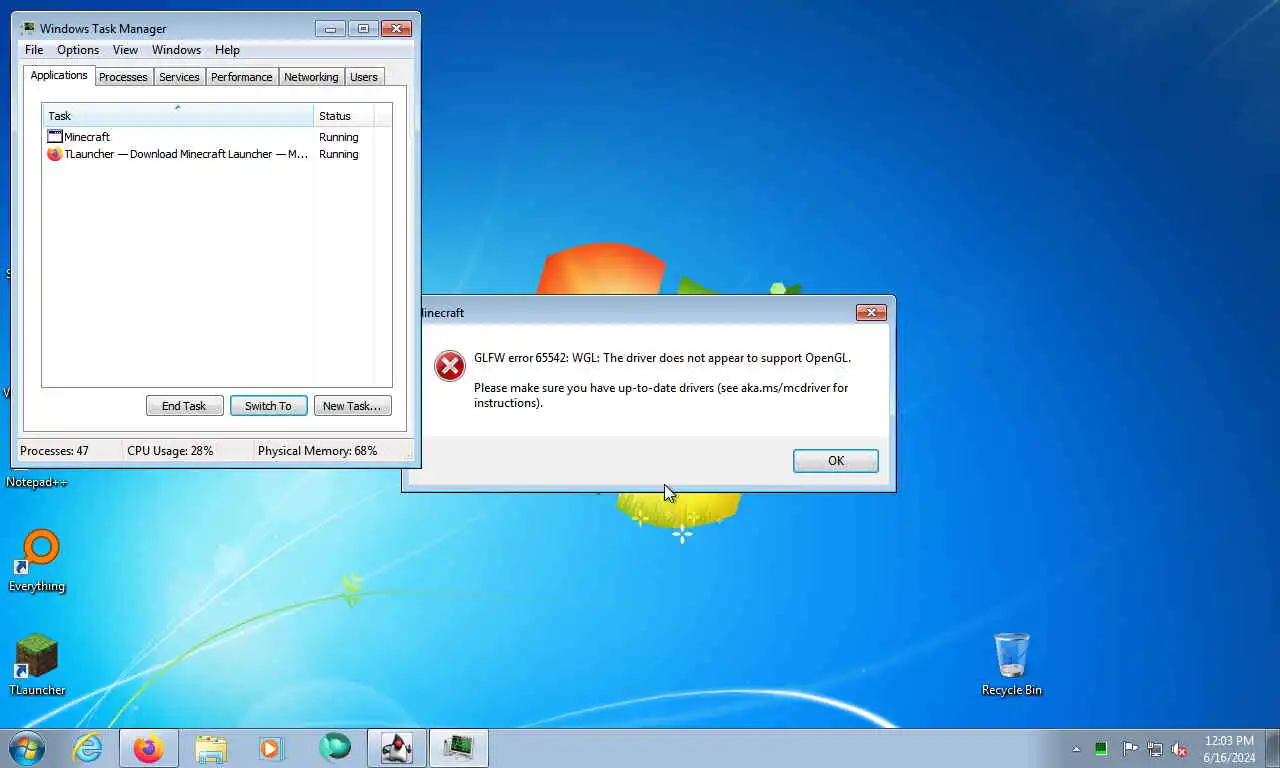Click the muted volume tray icon
Screen dimensions: 1280x768
pyautogui.click(x=1180, y=749)
